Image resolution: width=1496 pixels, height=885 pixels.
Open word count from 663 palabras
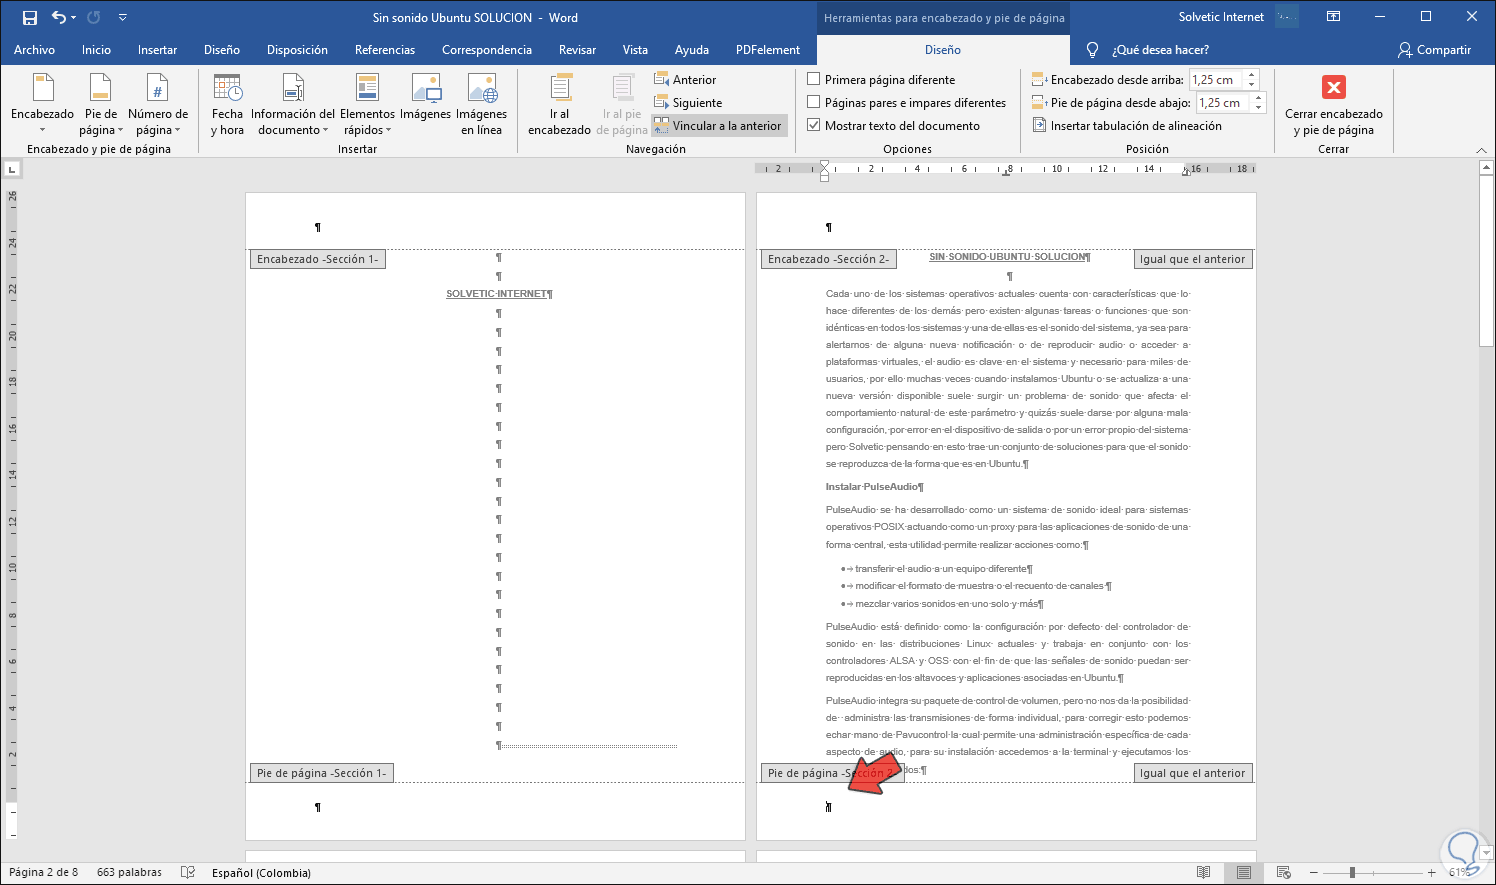(129, 873)
